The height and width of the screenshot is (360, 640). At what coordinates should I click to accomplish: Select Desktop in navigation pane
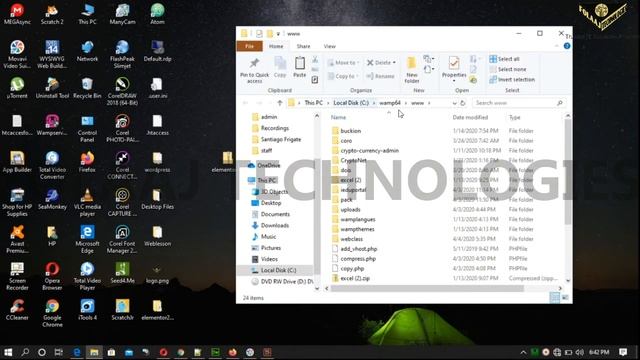(271, 203)
